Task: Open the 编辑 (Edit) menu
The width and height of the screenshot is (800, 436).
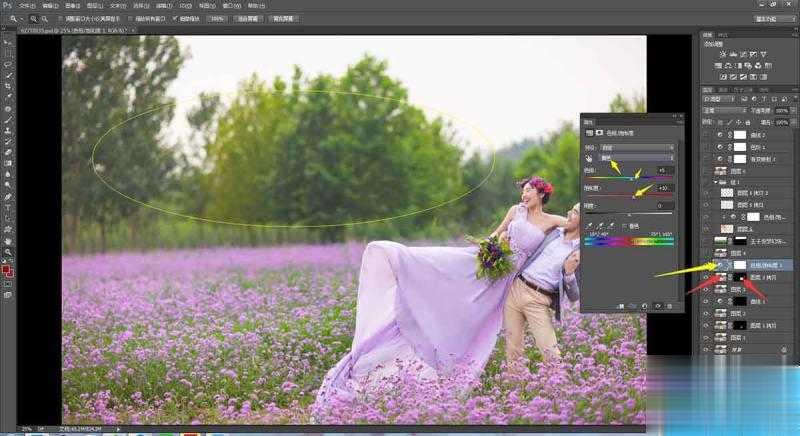Action: click(x=49, y=6)
